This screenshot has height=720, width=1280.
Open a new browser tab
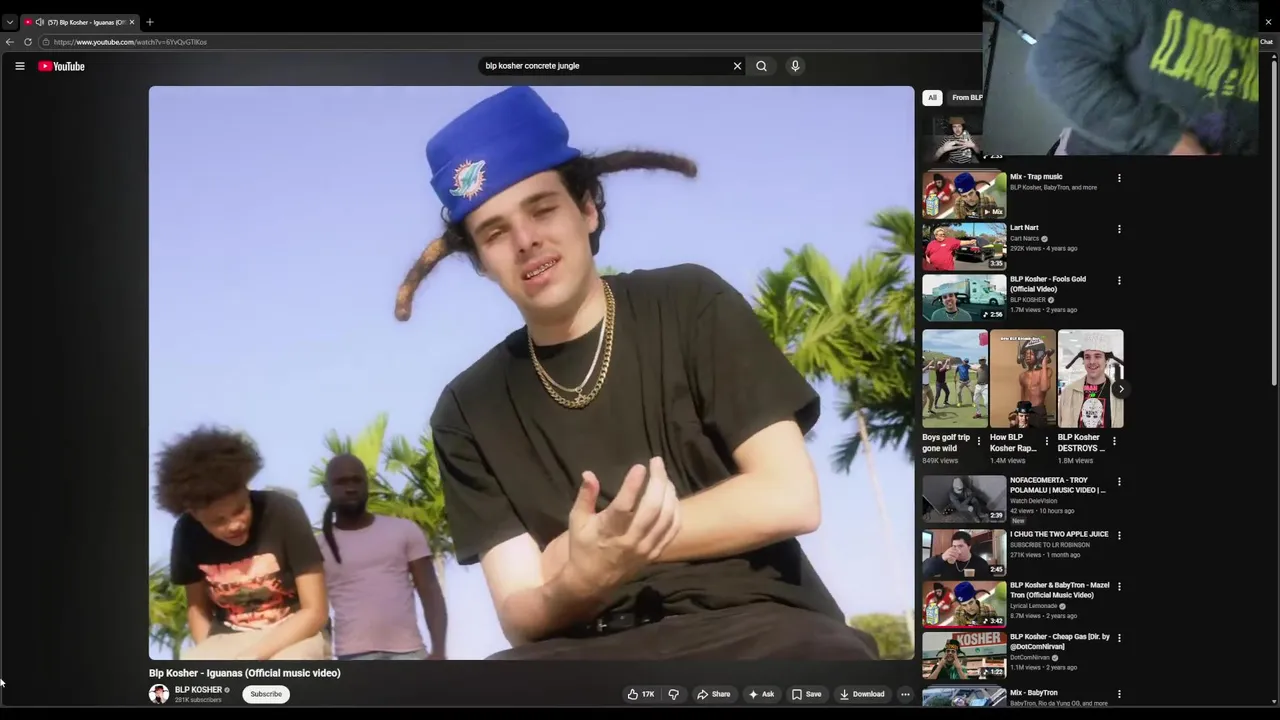(150, 22)
